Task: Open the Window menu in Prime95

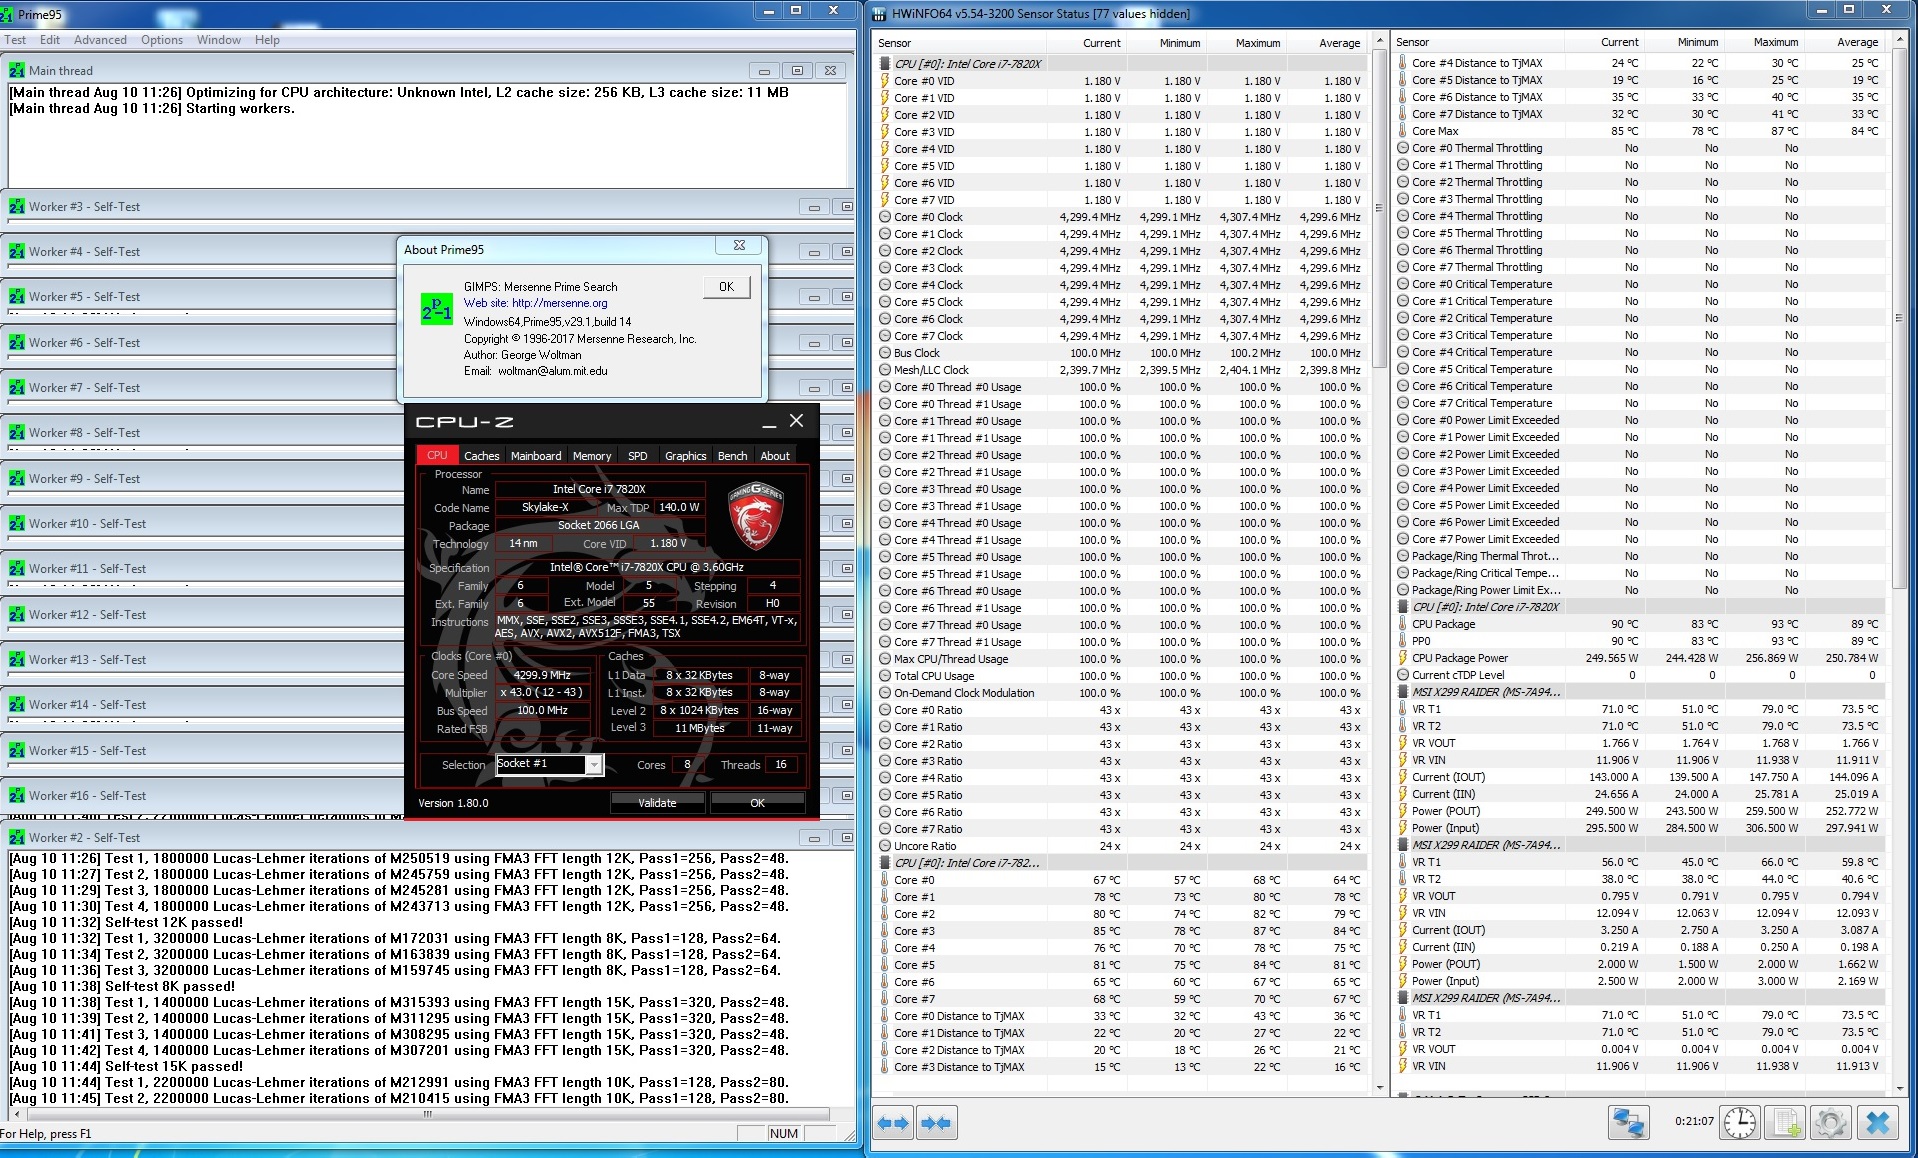Action: [219, 40]
